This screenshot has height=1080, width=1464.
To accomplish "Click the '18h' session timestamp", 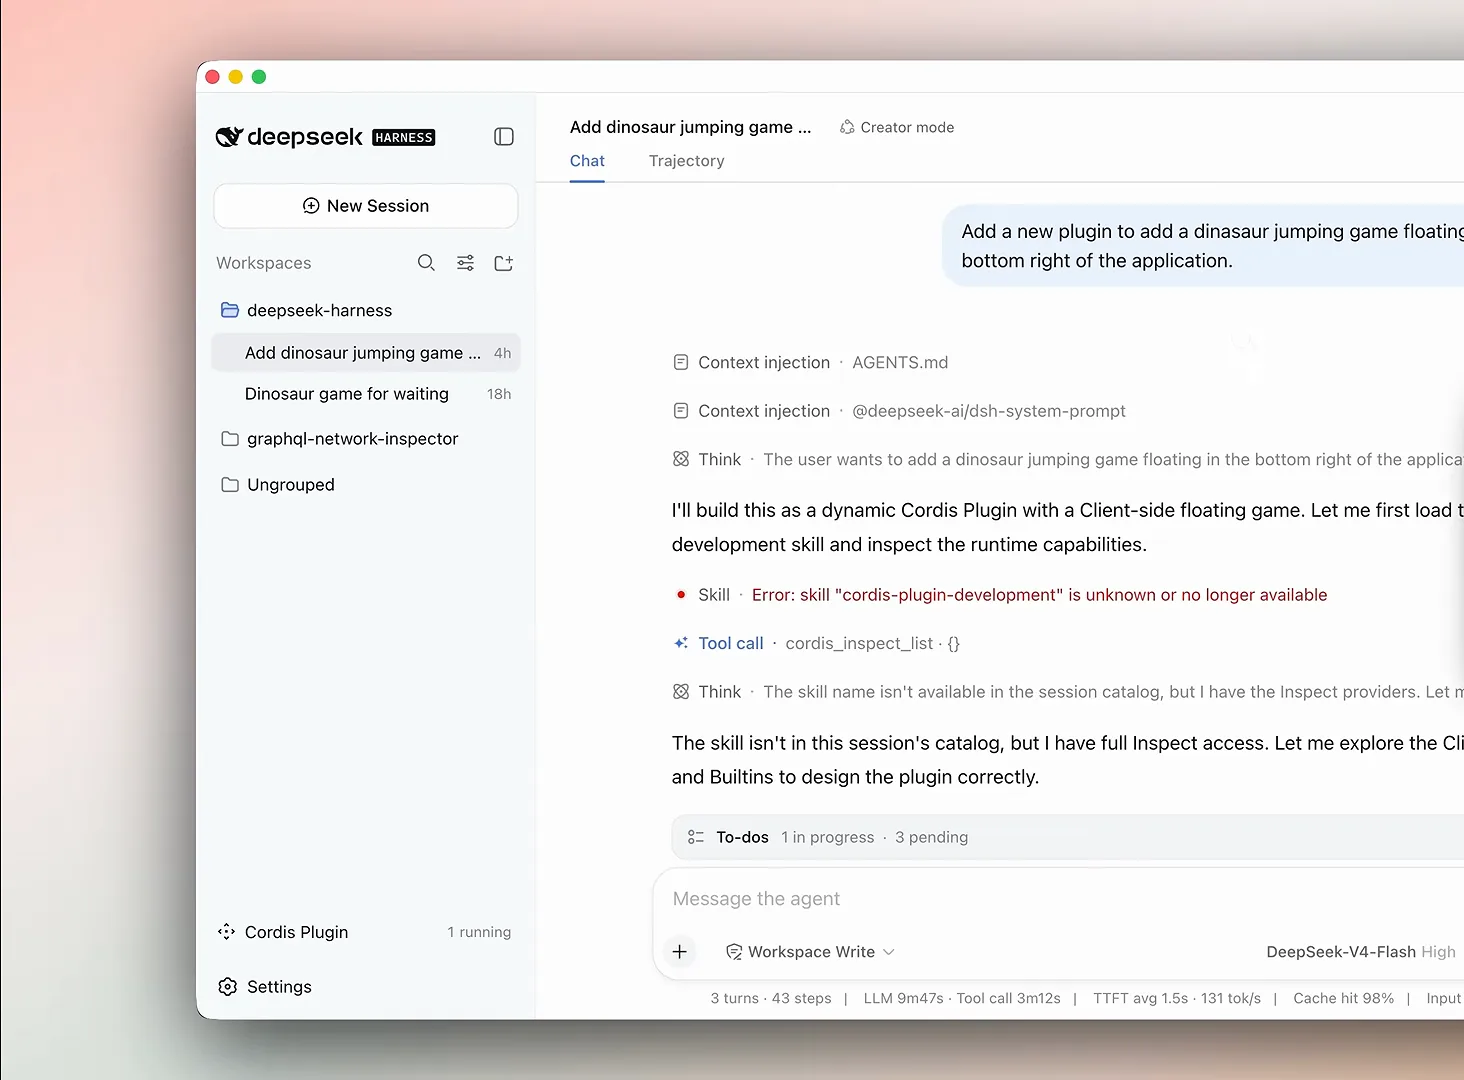I will pyautogui.click(x=499, y=394).
